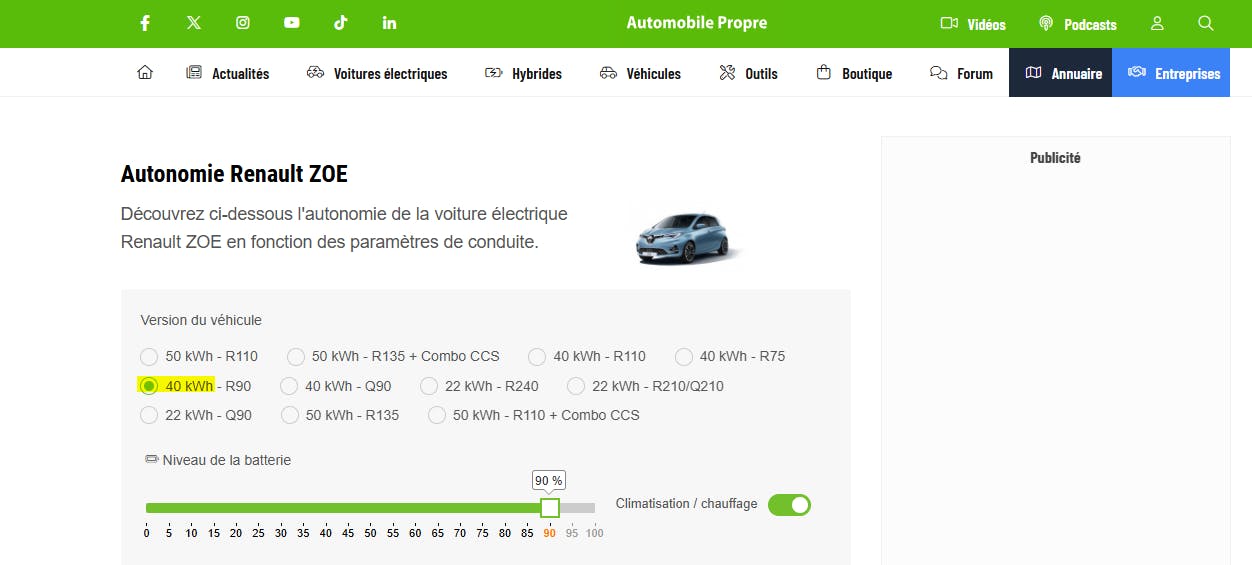Set battery slider to 50 mark

pos(370,533)
